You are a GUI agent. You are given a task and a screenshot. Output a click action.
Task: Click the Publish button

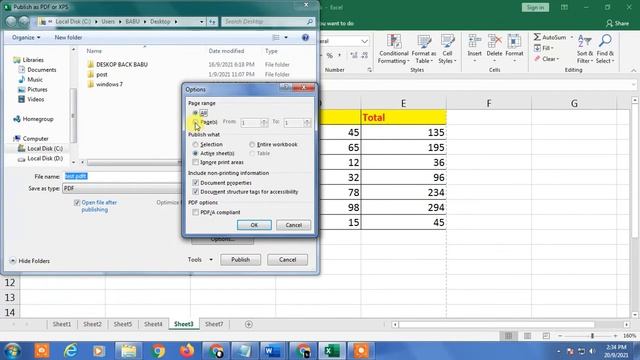pyautogui.click(x=240, y=260)
